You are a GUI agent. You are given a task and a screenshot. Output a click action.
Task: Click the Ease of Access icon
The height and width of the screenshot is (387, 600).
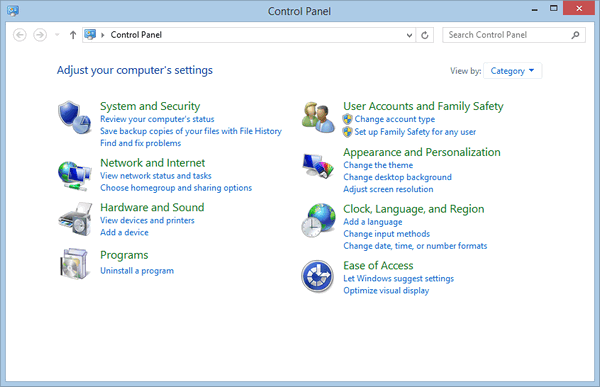317,276
